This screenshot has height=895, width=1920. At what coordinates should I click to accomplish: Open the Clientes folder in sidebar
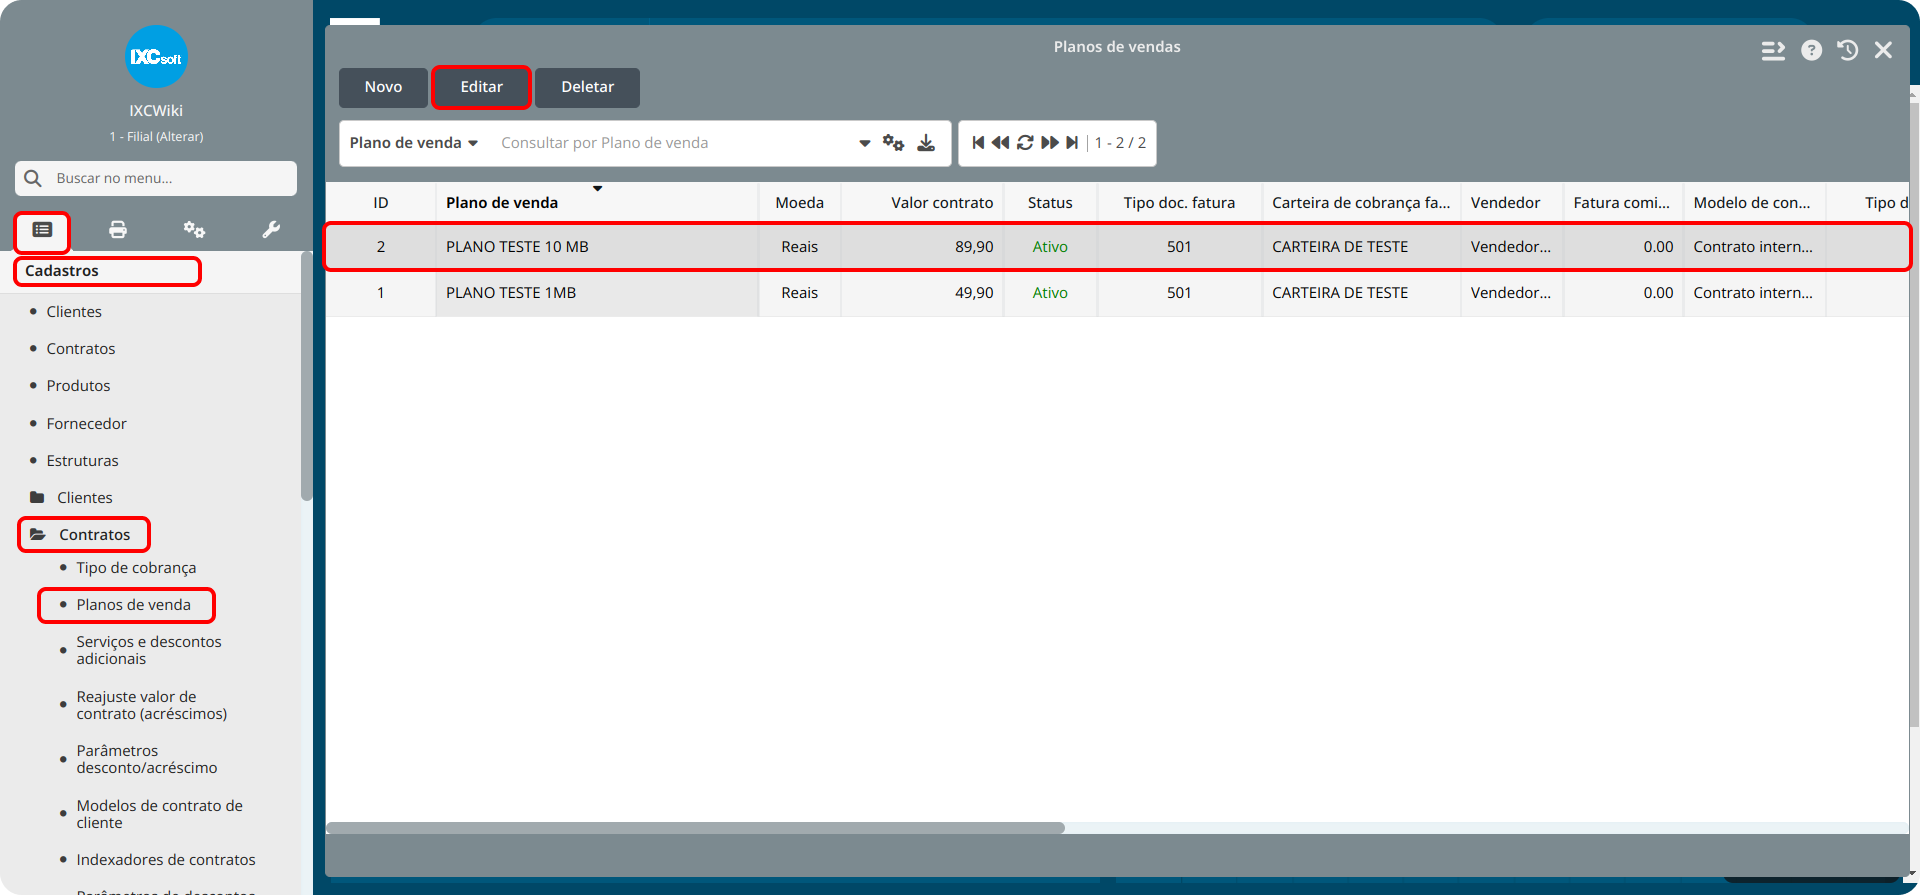(x=71, y=497)
